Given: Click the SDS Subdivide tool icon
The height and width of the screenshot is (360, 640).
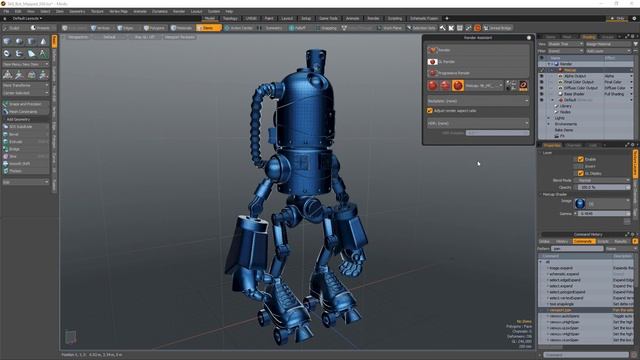Looking at the screenshot, I should click(6, 127).
